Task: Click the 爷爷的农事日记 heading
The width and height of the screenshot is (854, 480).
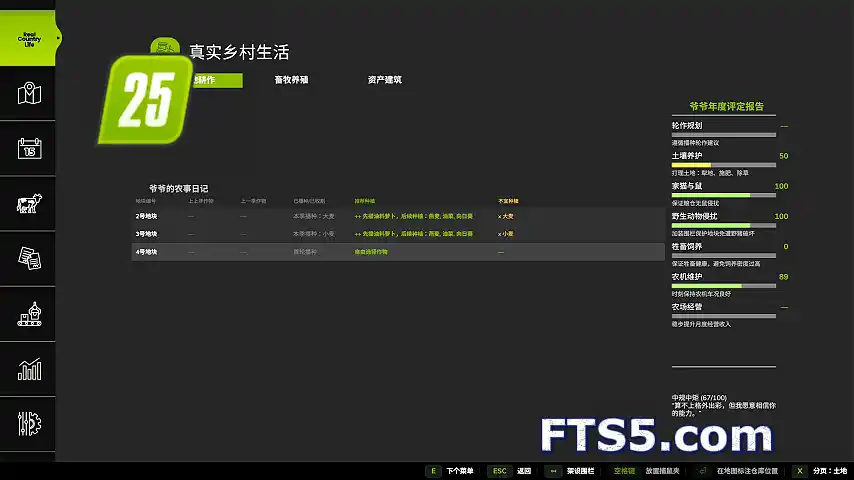Action: click(179, 189)
